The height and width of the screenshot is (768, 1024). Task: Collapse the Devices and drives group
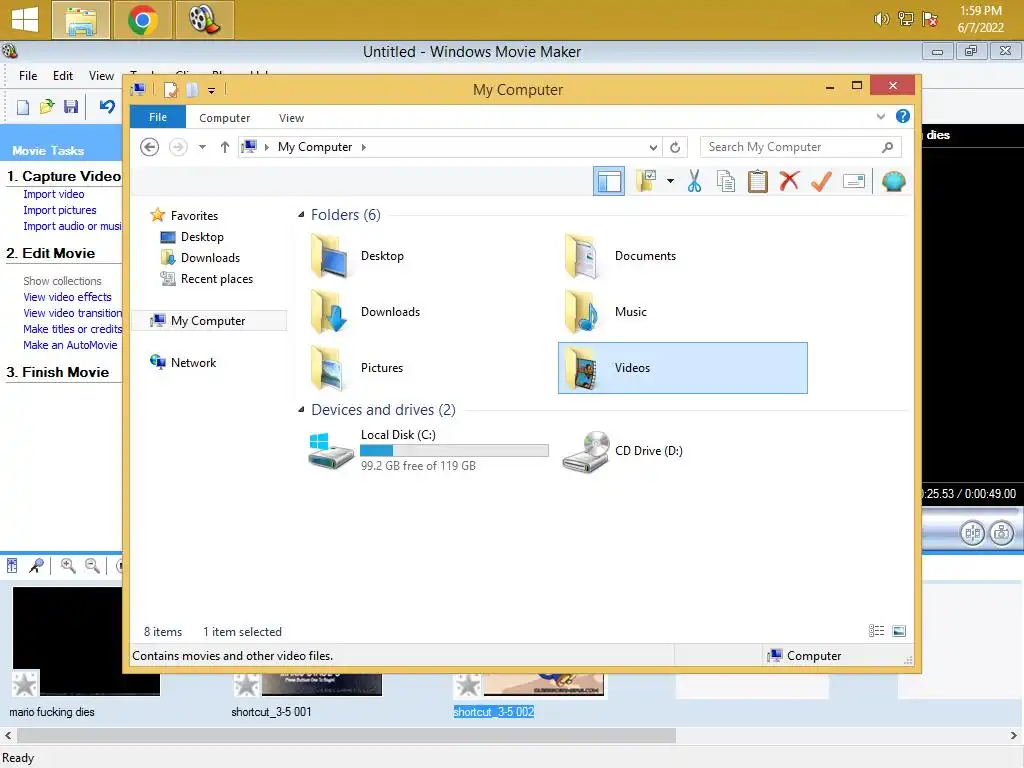tap(301, 409)
